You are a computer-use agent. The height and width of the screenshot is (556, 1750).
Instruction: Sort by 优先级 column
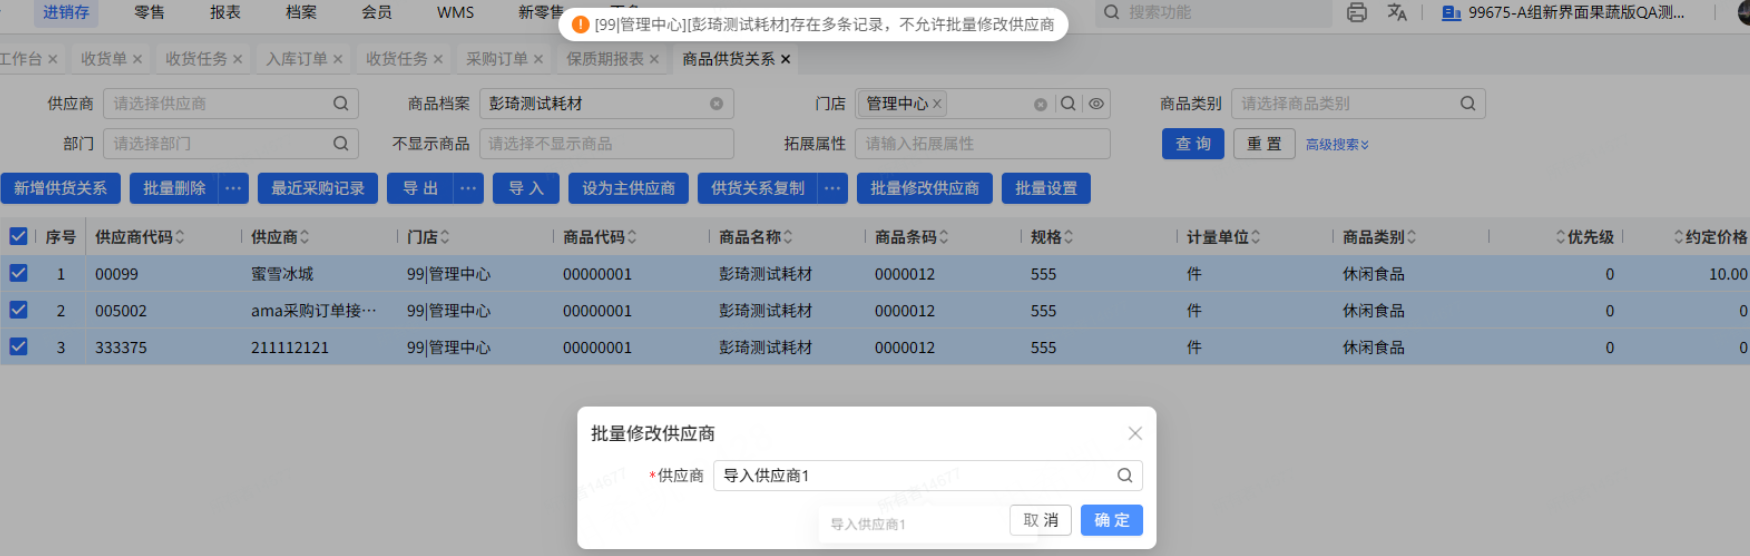(1561, 237)
